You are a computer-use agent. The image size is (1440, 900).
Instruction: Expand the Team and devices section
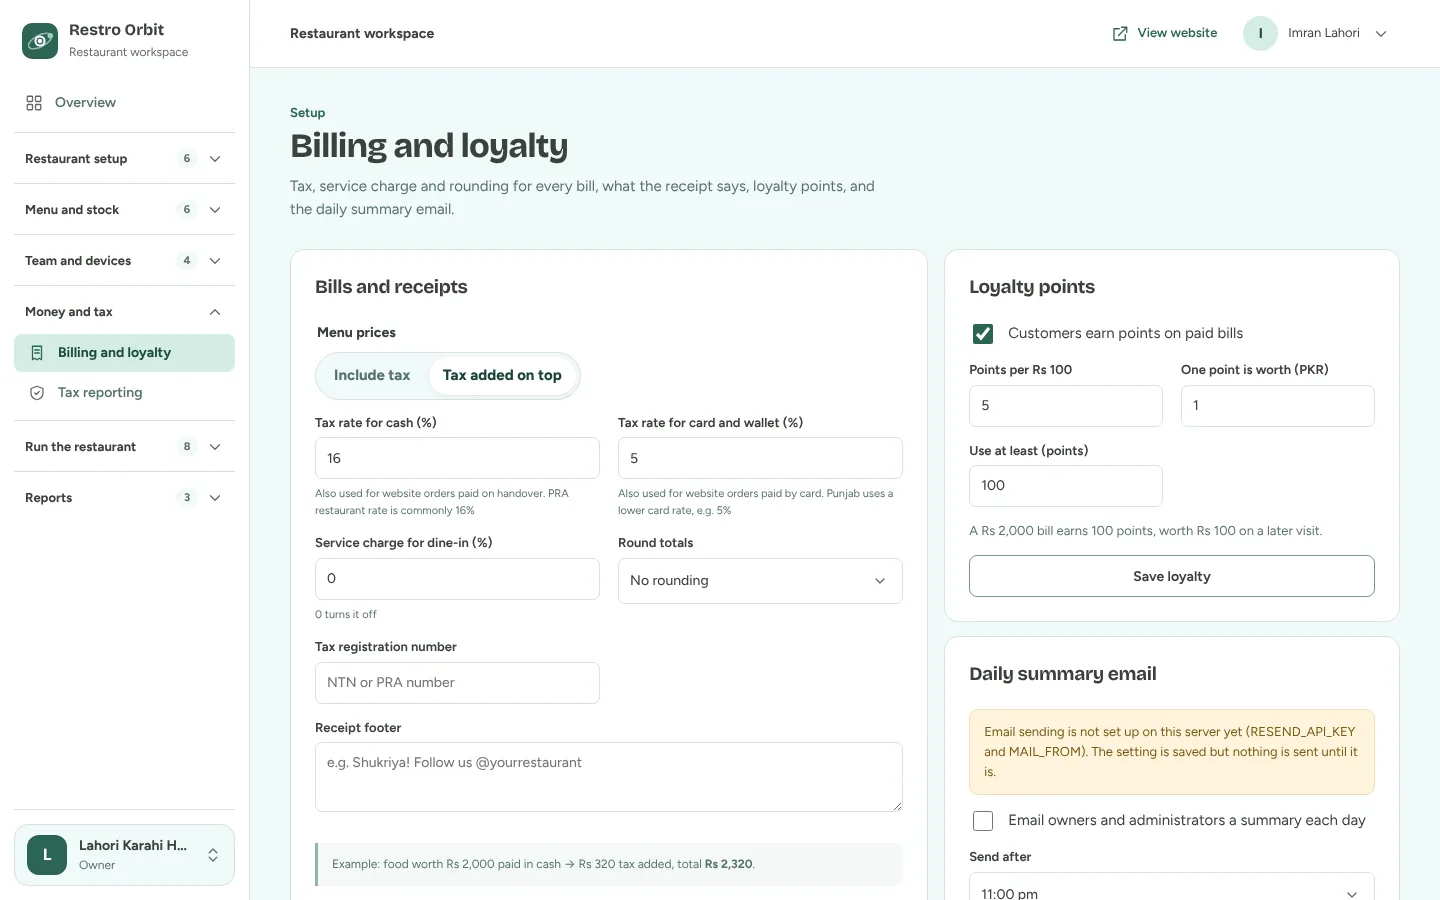point(124,261)
